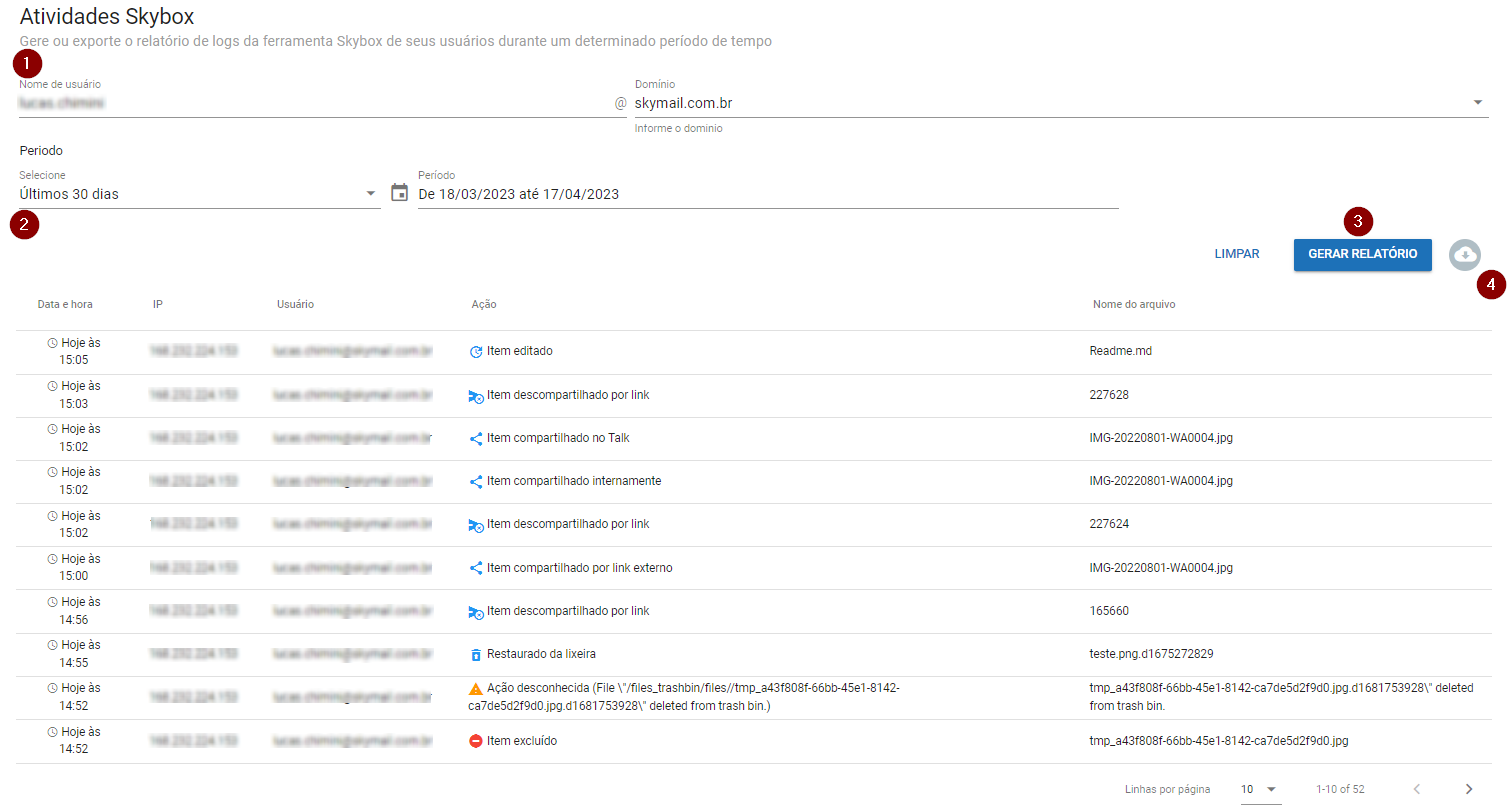Click teste.png.d1675272829 file name
Screen dimensions: 1508x805
[1151, 654]
